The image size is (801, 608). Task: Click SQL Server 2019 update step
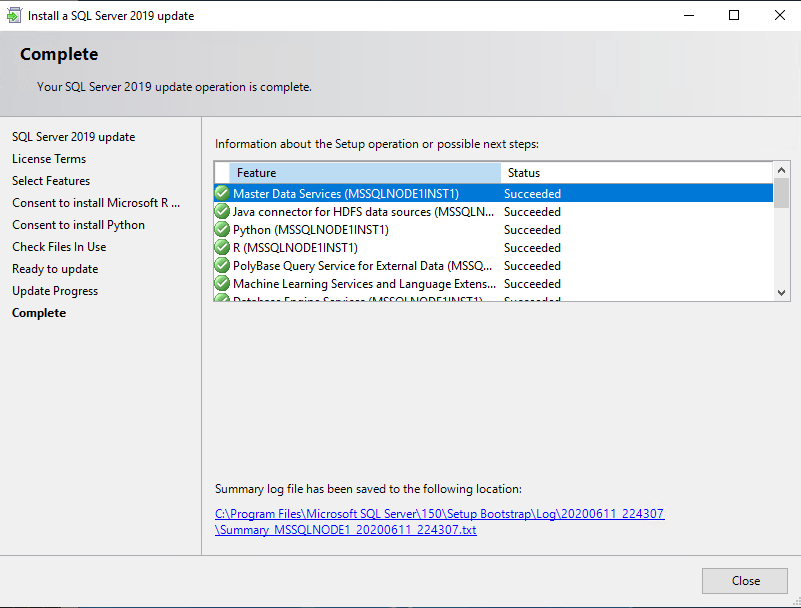tap(74, 137)
